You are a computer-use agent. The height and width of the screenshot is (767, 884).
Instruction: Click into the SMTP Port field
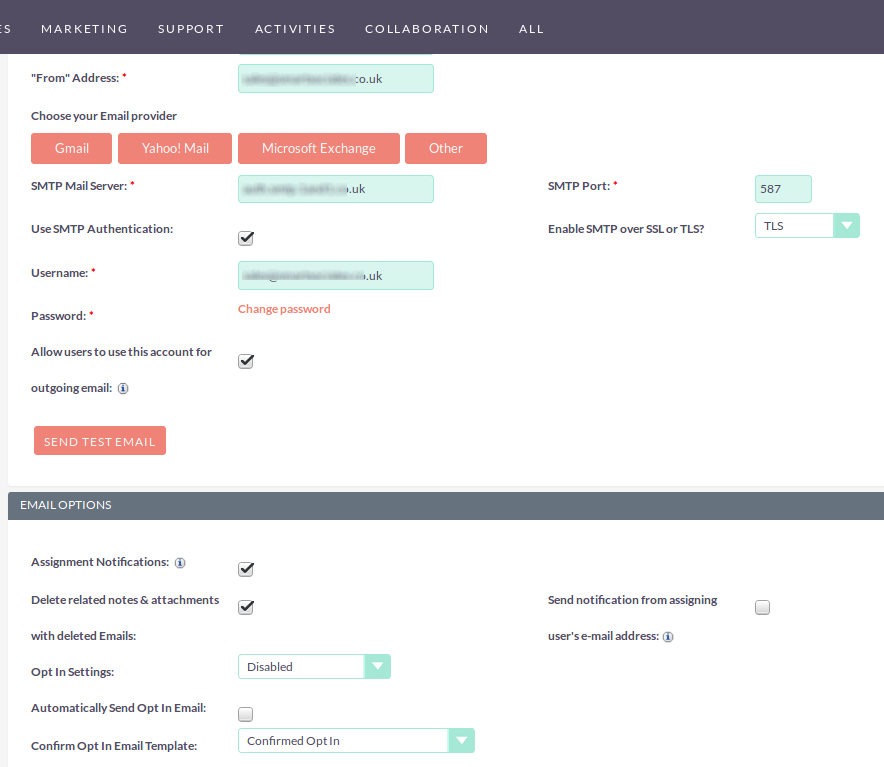click(x=783, y=188)
